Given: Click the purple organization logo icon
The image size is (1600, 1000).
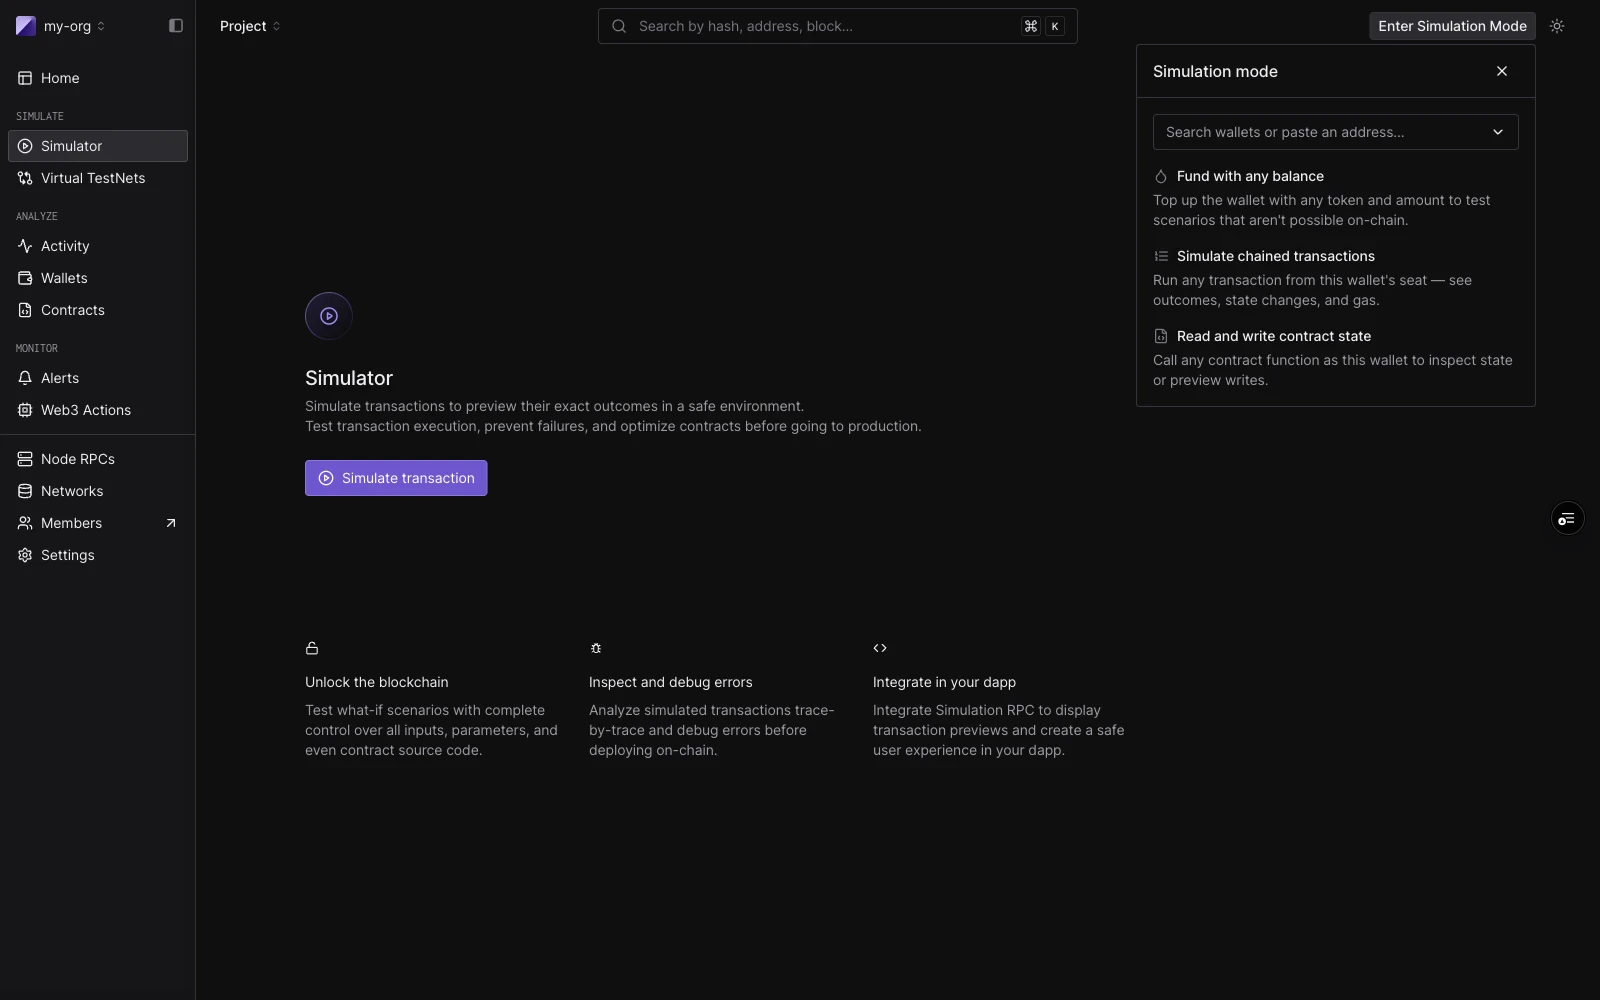Looking at the screenshot, I should click(x=26, y=26).
